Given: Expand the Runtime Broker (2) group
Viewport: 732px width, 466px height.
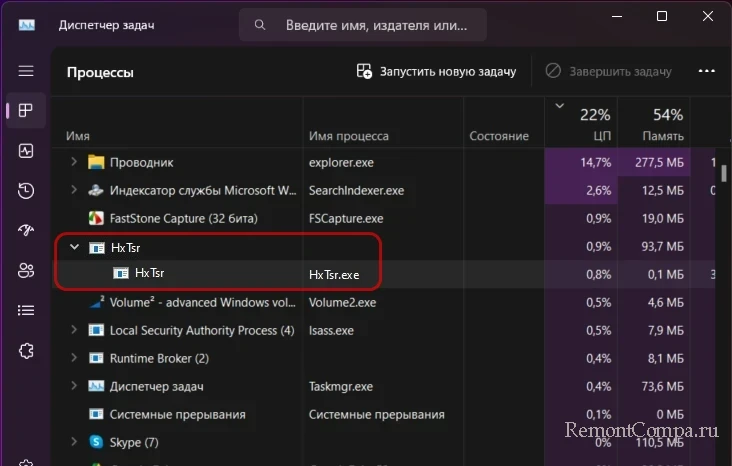Looking at the screenshot, I should pos(73,358).
